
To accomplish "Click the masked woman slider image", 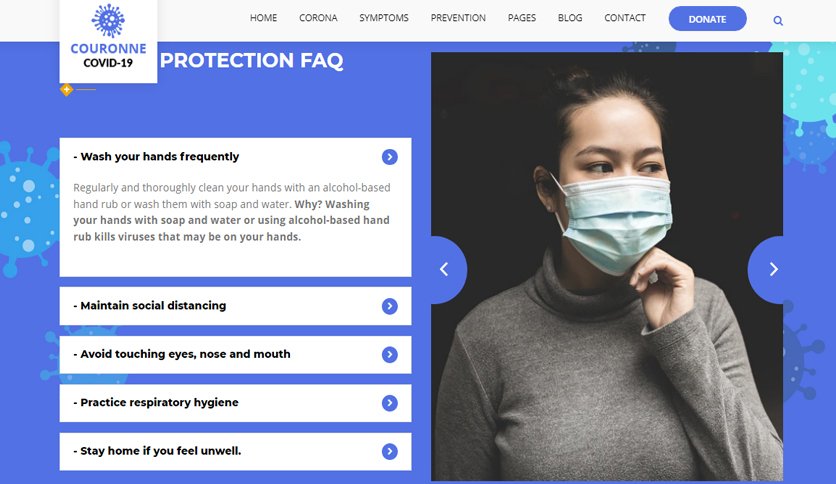I will 607,267.
